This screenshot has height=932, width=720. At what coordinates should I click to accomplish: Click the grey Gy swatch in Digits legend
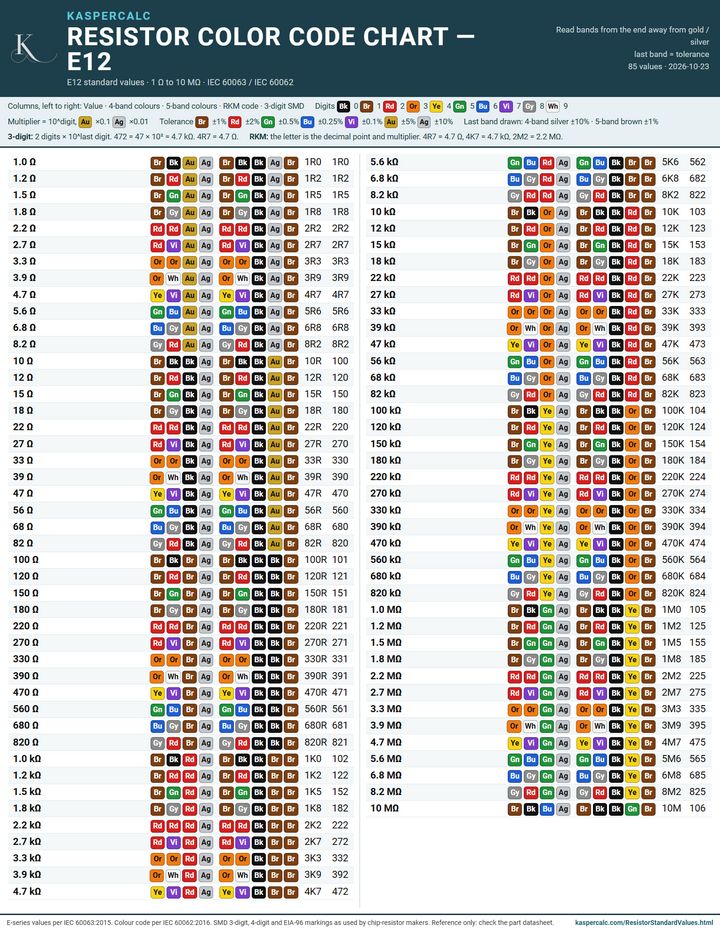[x=530, y=106]
